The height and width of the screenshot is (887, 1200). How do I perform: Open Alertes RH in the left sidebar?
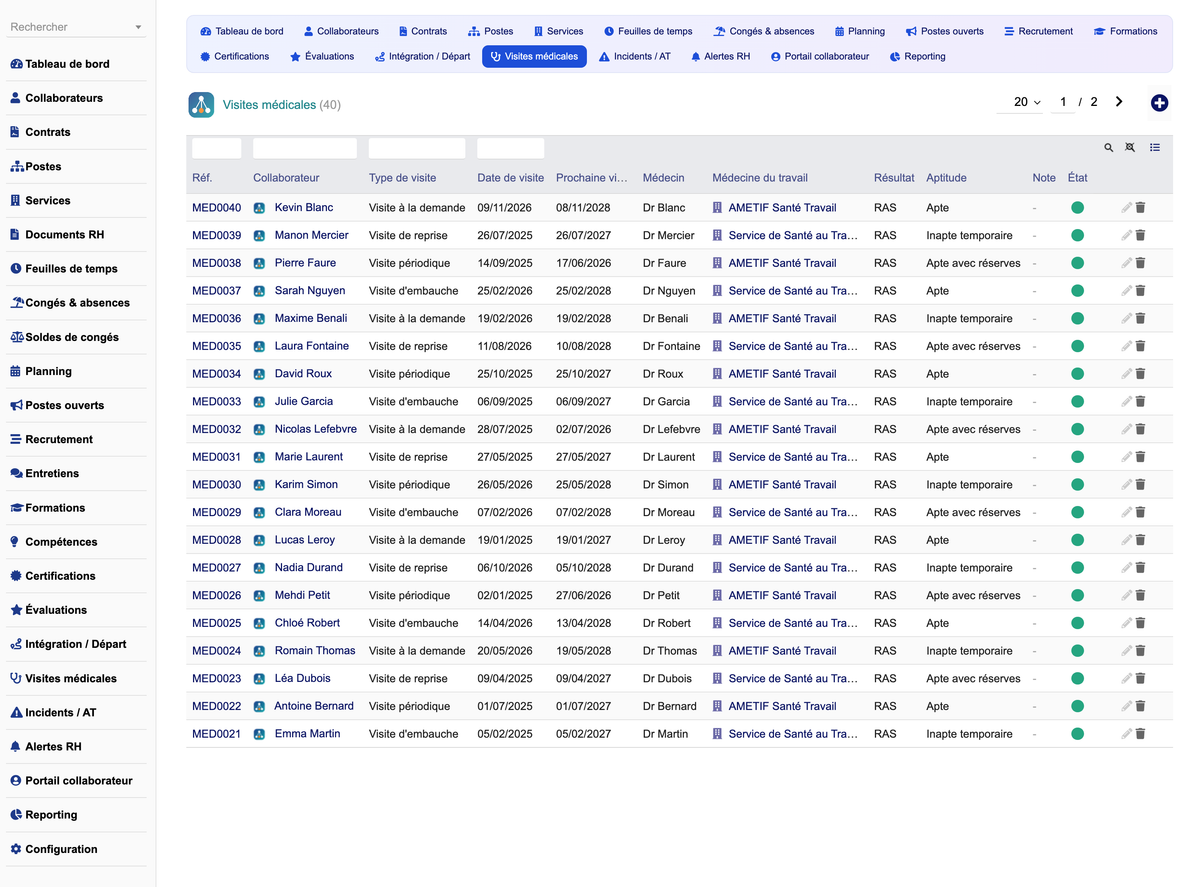pyautogui.click(x=46, y=747)
